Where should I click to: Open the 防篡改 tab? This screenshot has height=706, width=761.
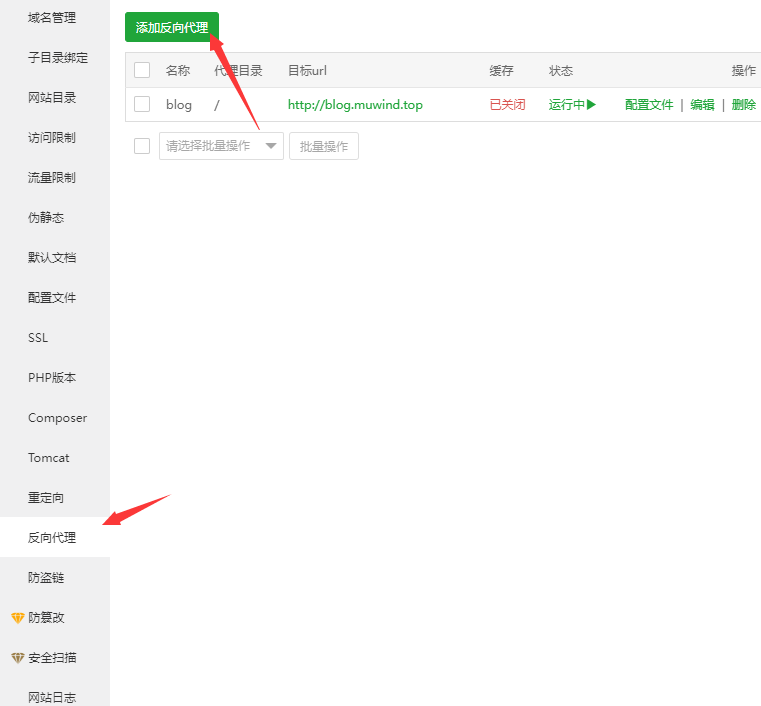coord(46,618)
